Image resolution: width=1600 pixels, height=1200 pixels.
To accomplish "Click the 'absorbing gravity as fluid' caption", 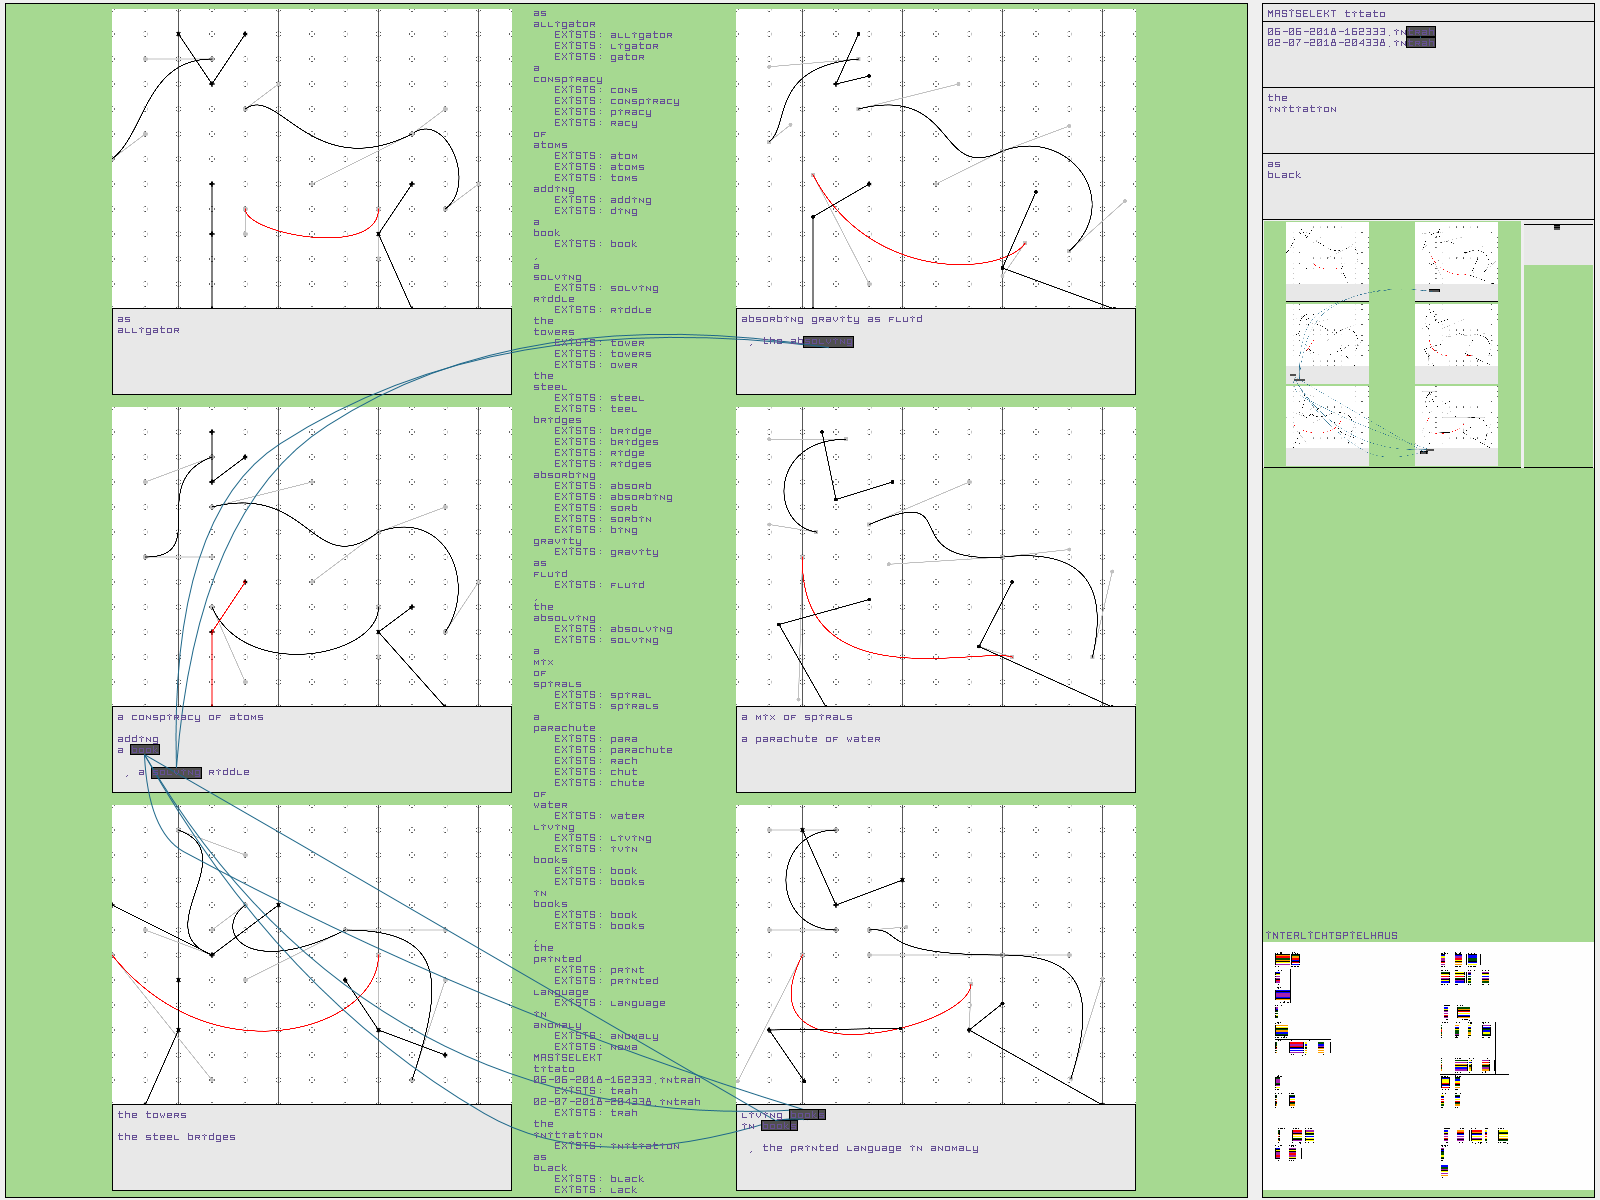I will (x=831, y=319).
